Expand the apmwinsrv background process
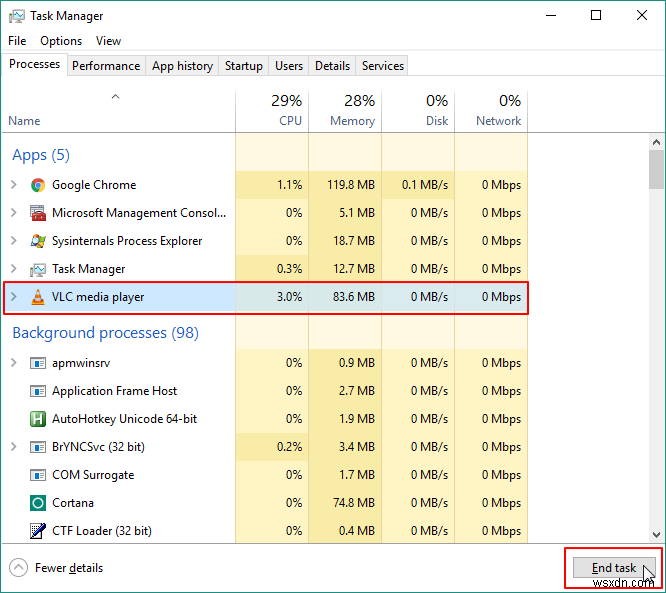 (x=14, y=363)
